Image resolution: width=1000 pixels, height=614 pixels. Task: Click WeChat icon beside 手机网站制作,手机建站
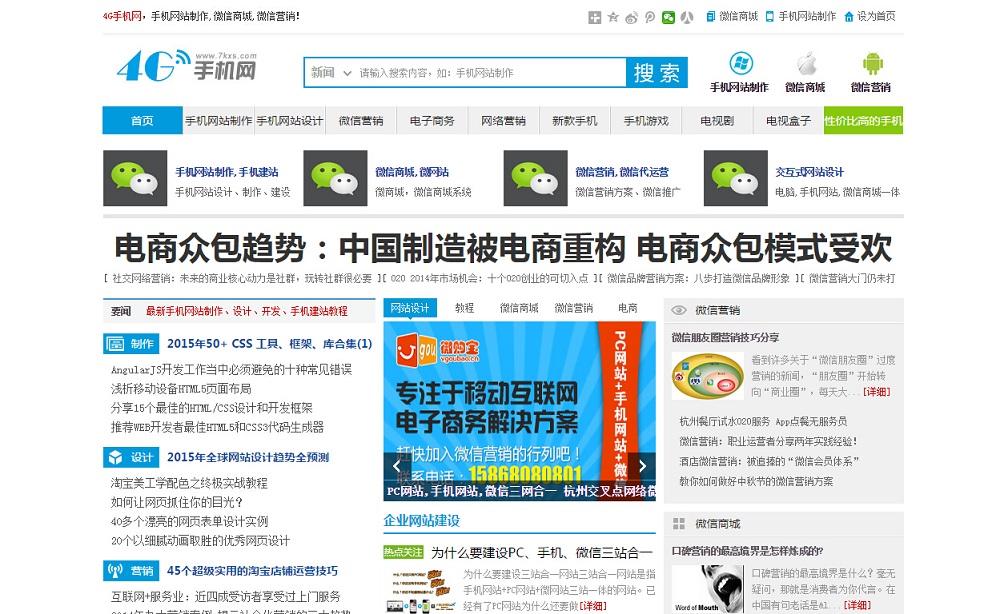tap(135, 178)
